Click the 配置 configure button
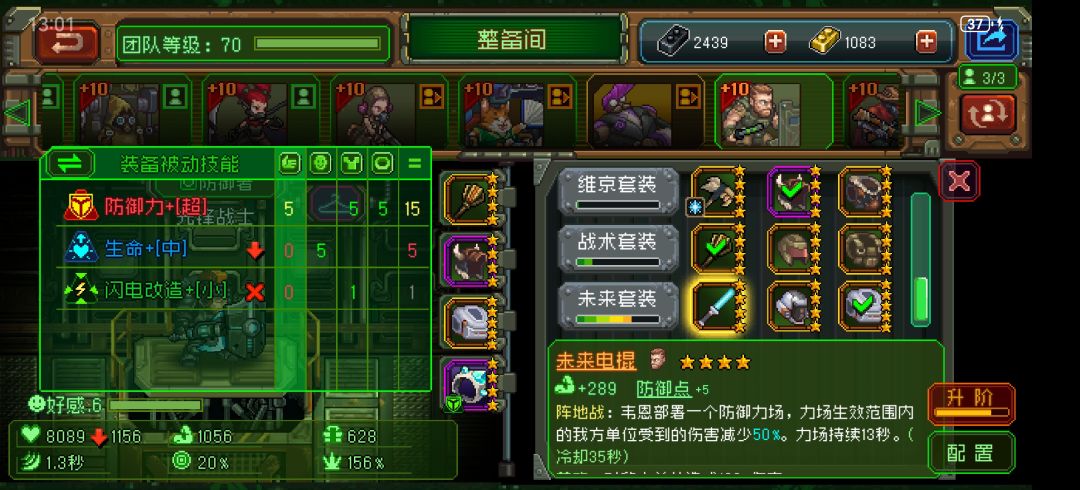 (x=971, y=452)
